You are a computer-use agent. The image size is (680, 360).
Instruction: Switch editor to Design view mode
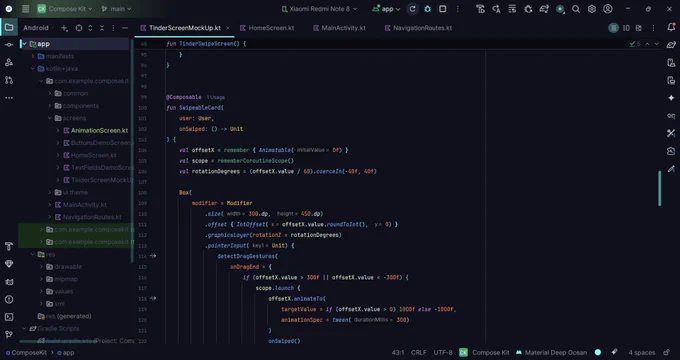(x=639, y=28)
